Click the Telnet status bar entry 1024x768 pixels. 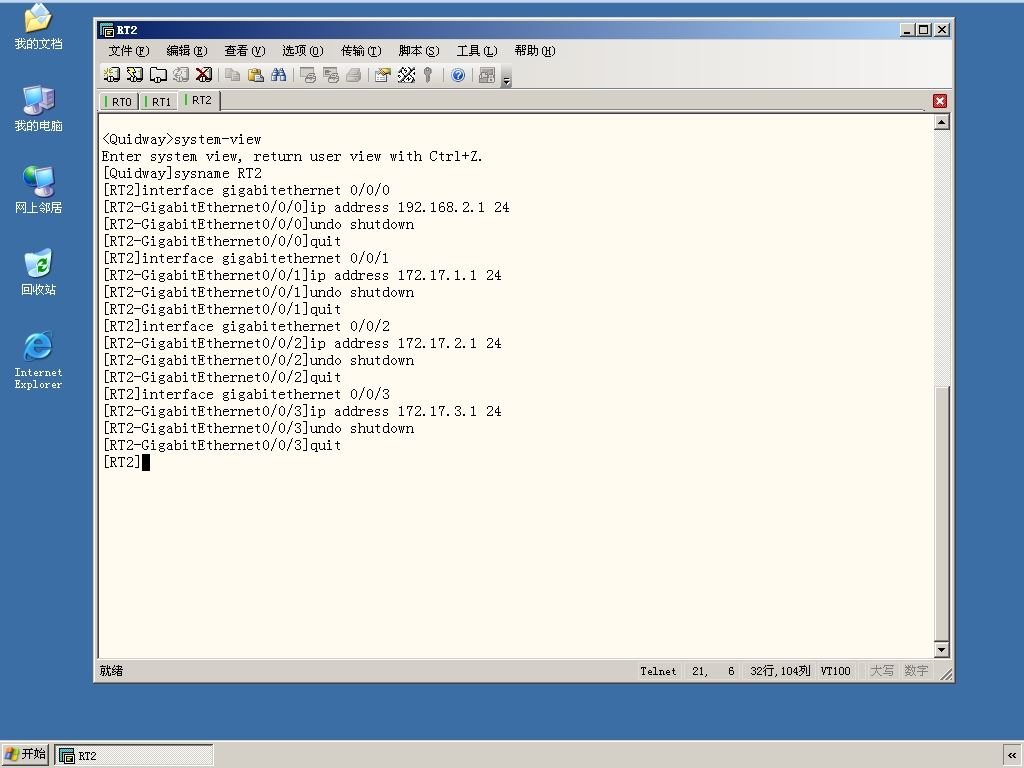click(658, 671)
